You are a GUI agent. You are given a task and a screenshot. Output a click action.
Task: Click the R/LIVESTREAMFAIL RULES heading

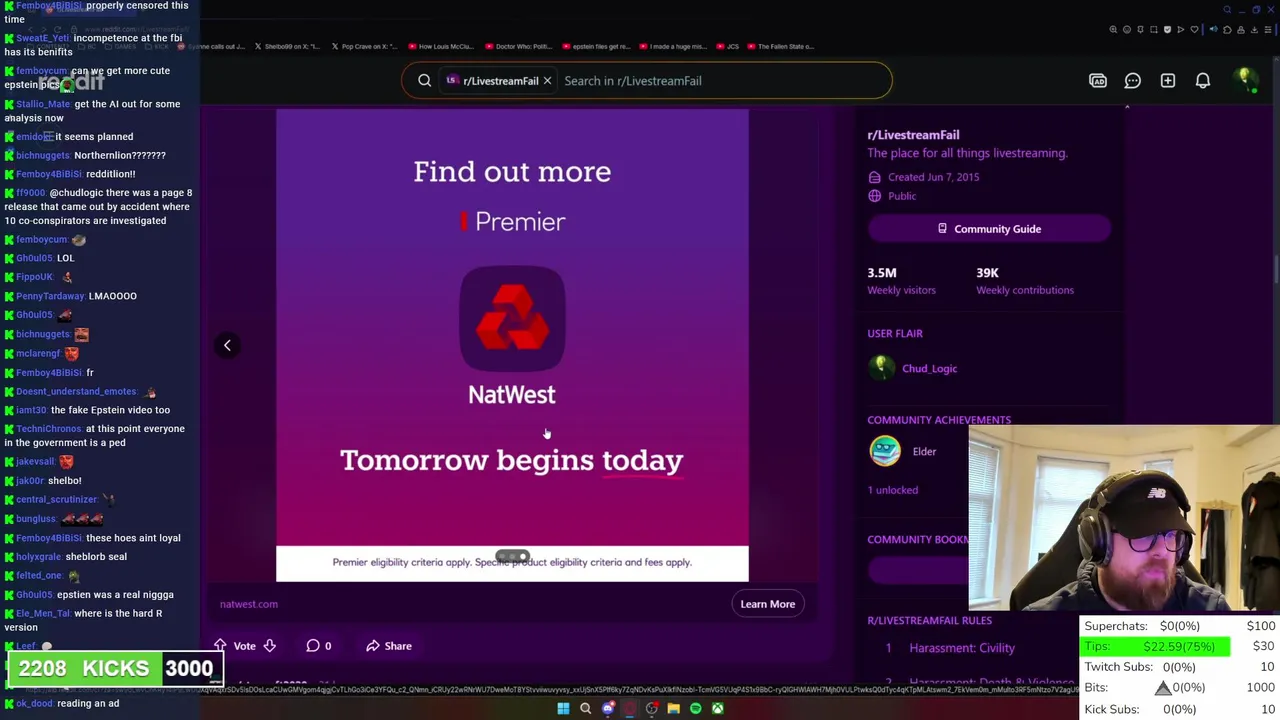tap(929, 621)
